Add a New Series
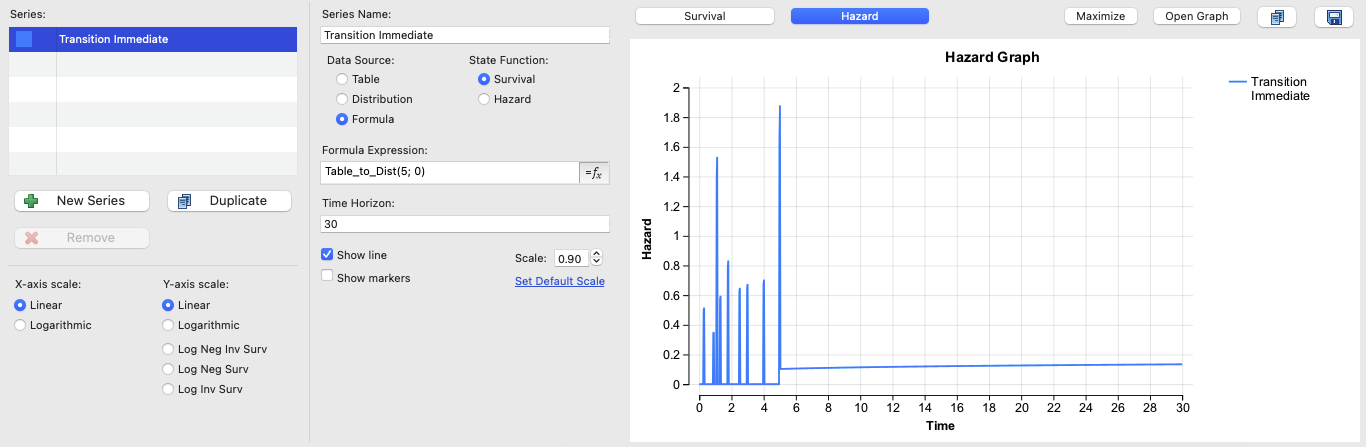 tap(82, 201)
